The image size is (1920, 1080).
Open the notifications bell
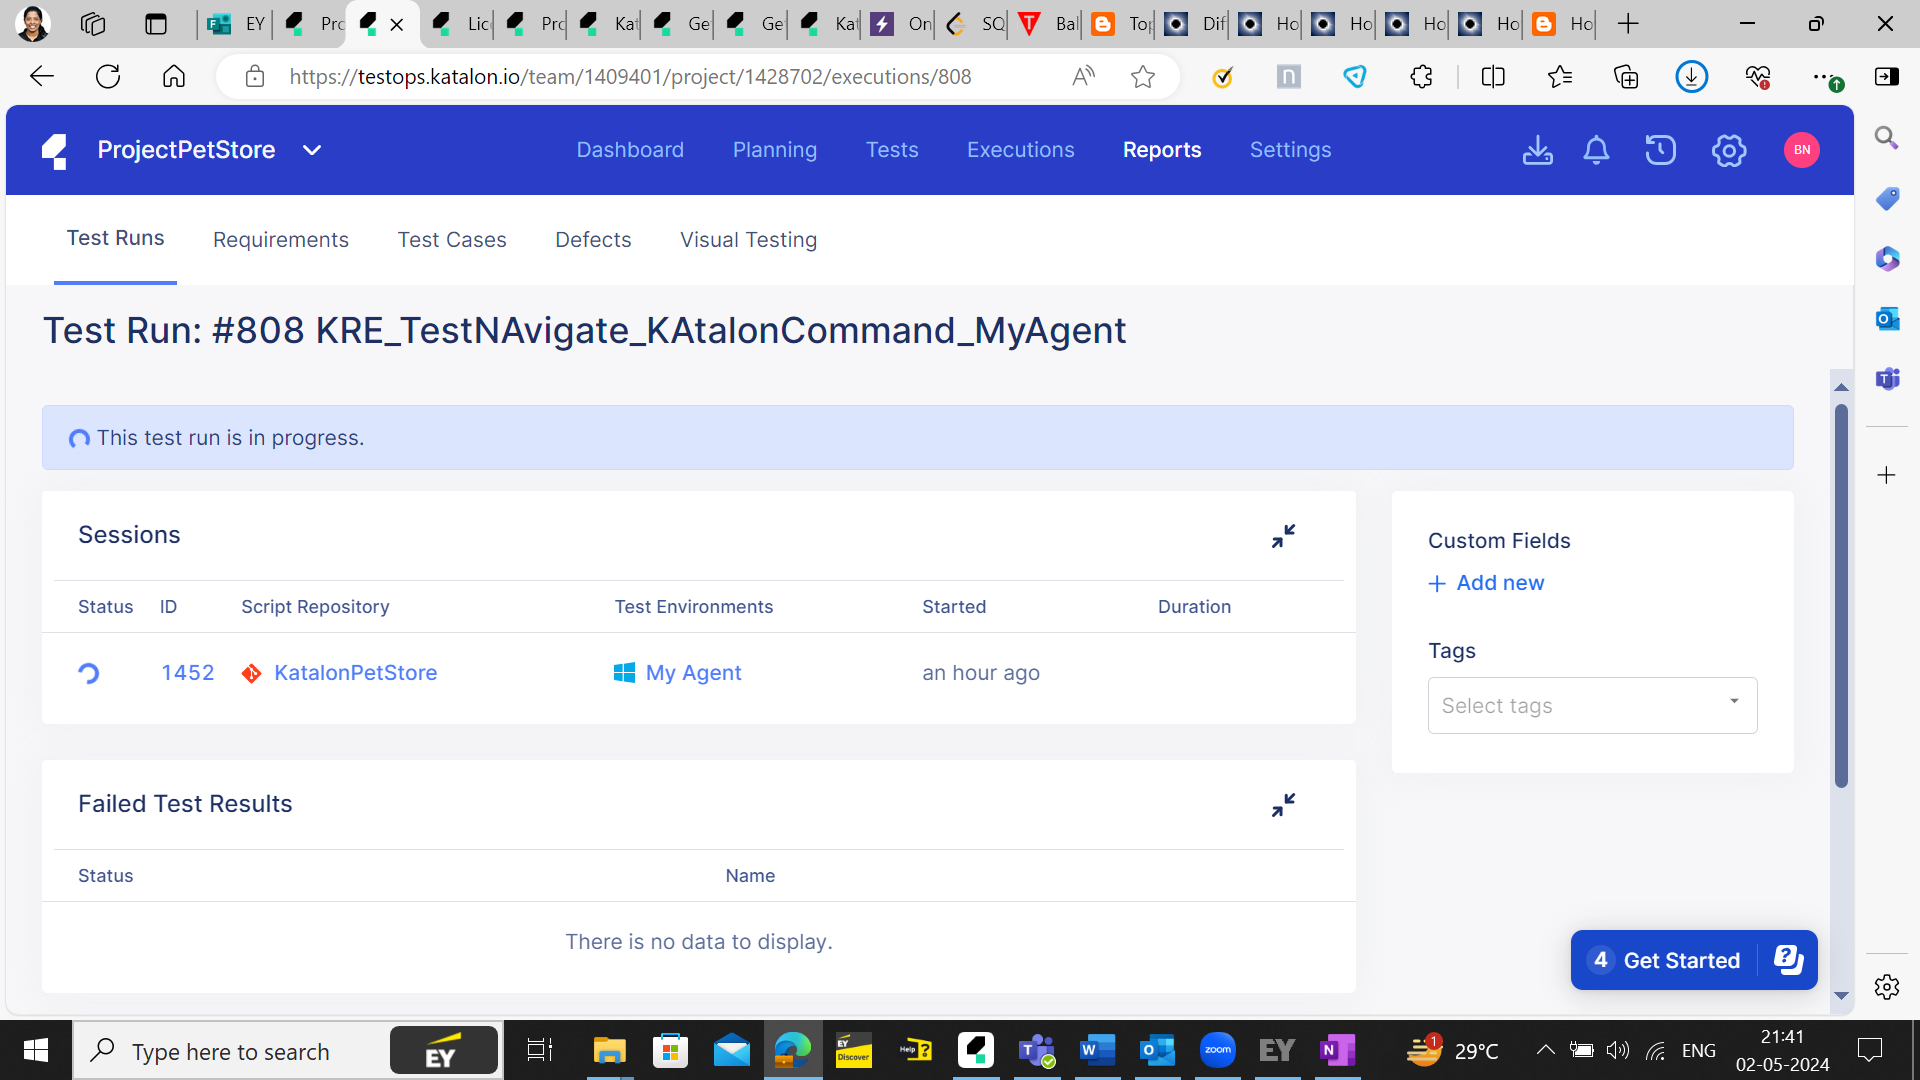(x=1596, y=150)
